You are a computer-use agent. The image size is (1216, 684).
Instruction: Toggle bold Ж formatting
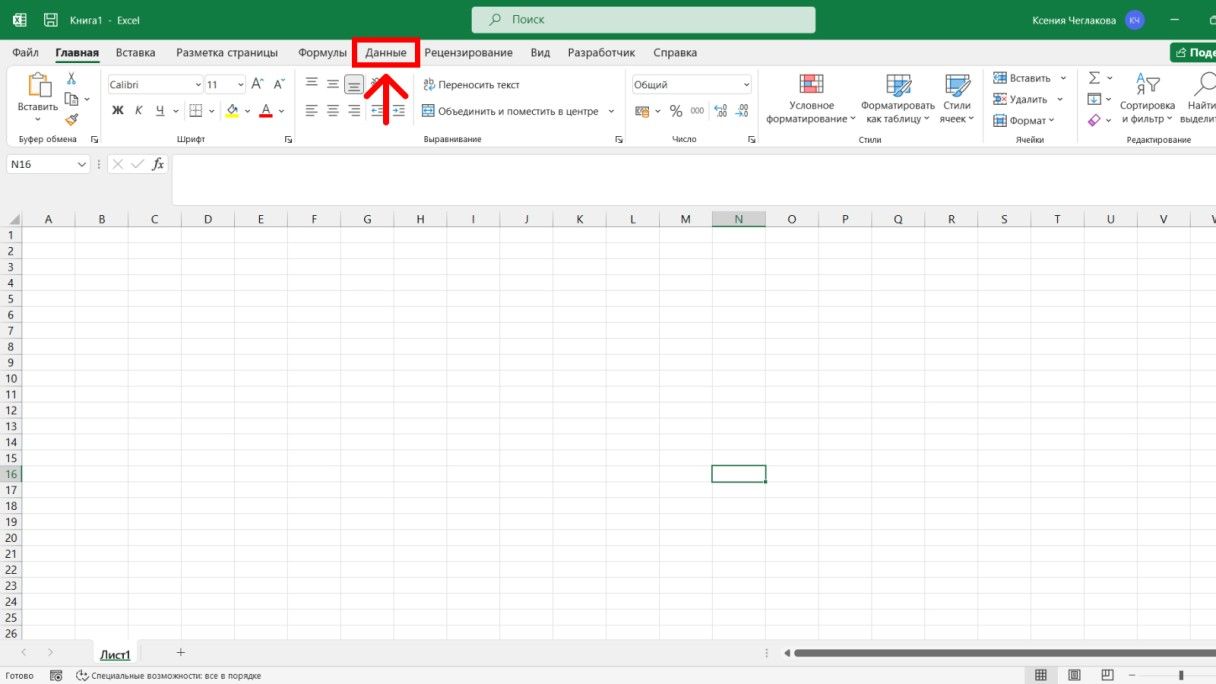tap(118, 111)
